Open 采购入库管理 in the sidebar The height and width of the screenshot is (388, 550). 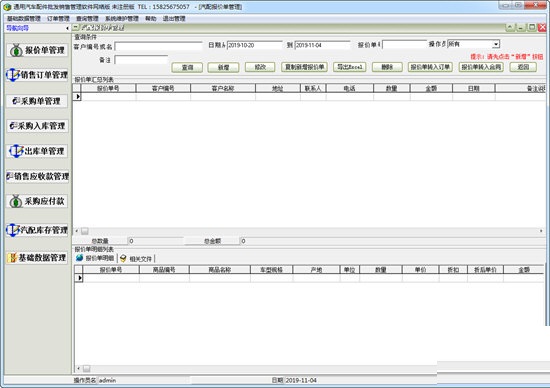(x=37, y=126)
